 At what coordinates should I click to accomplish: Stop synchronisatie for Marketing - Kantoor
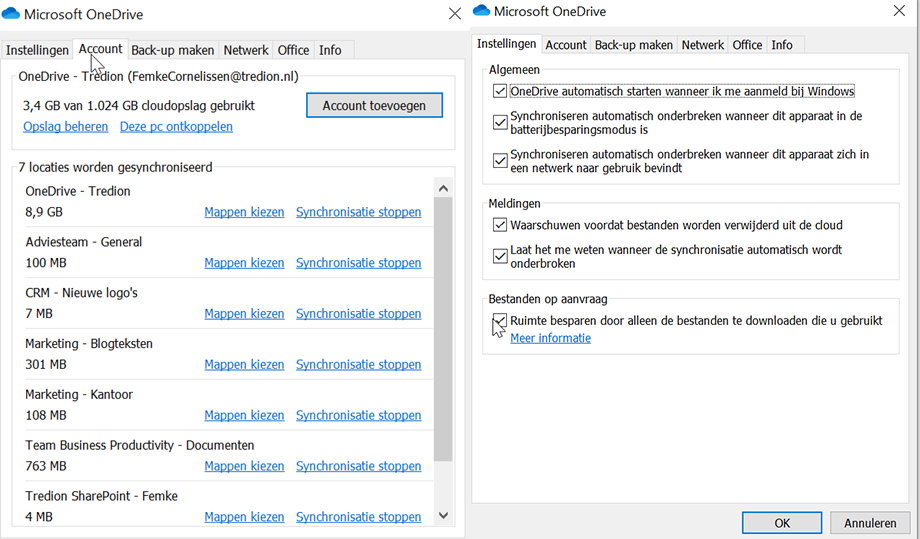pos(358,415)
